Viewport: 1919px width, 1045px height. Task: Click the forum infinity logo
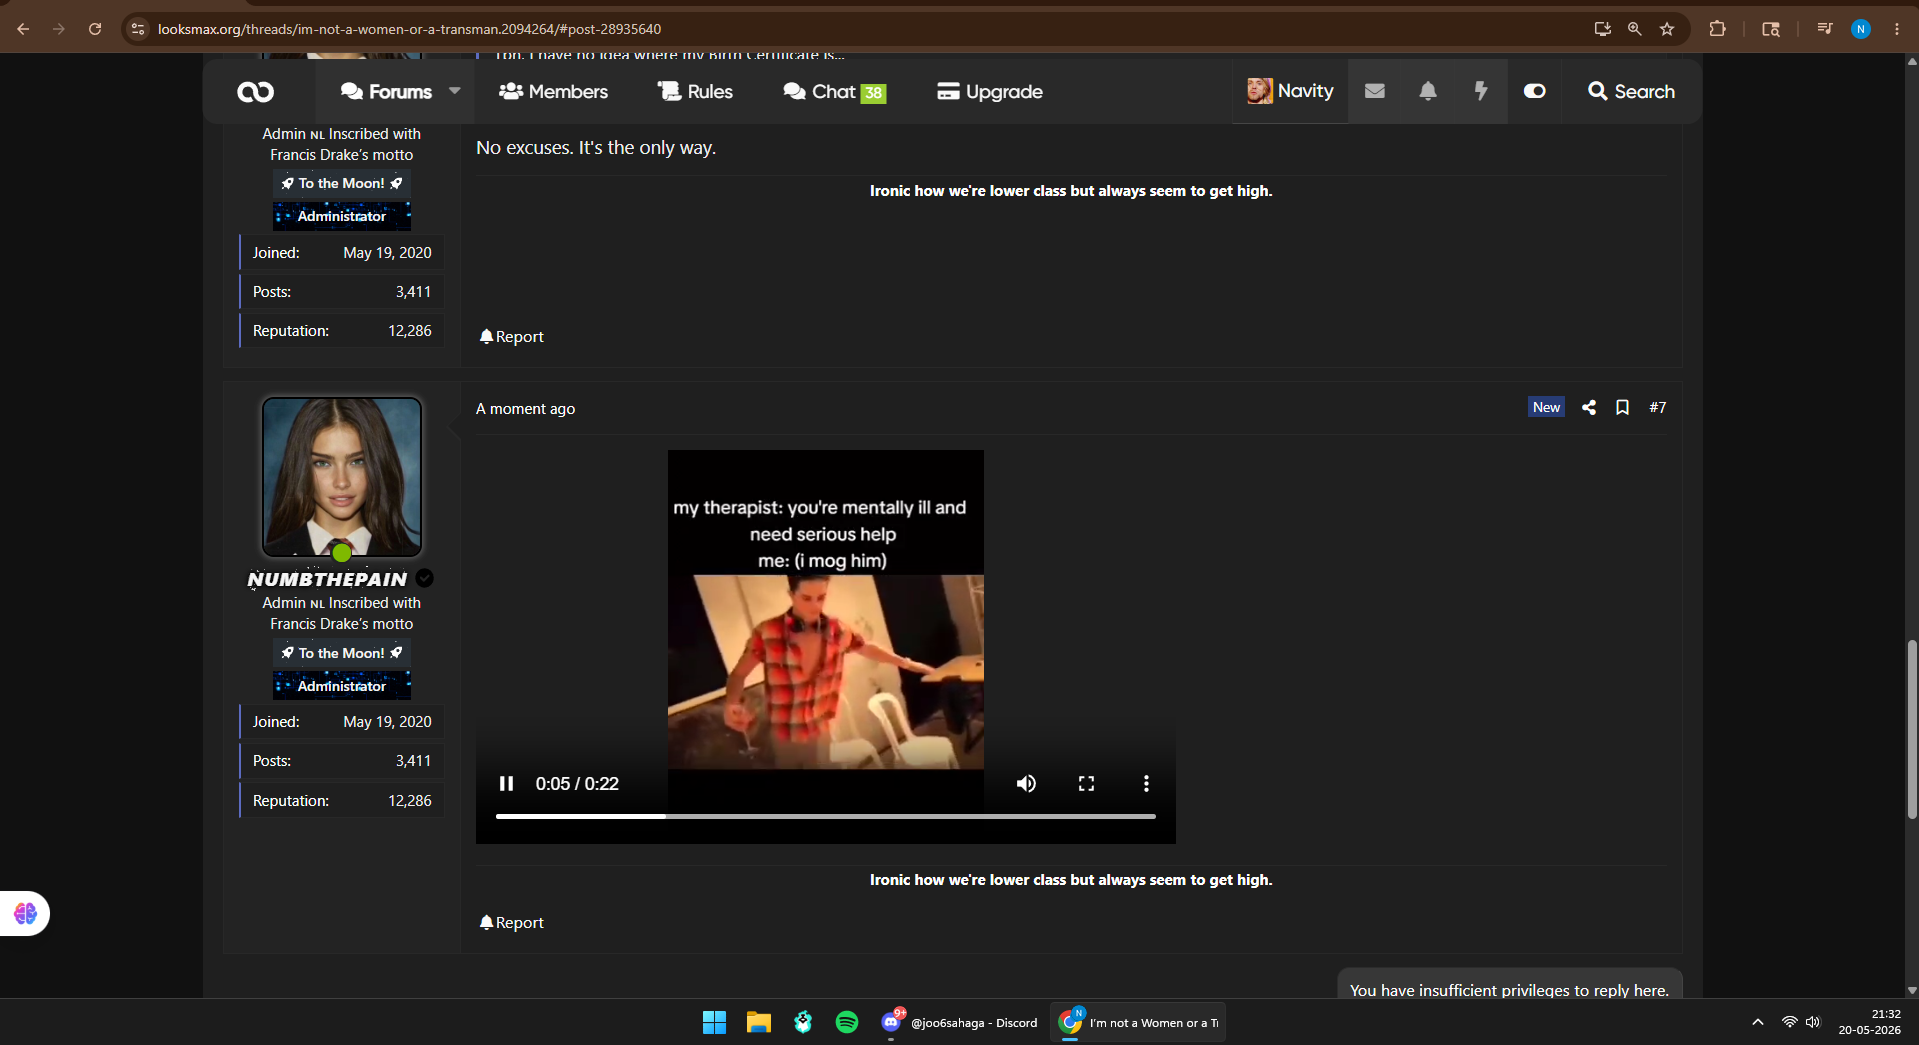pyautogui.click(x=256, y=92)
